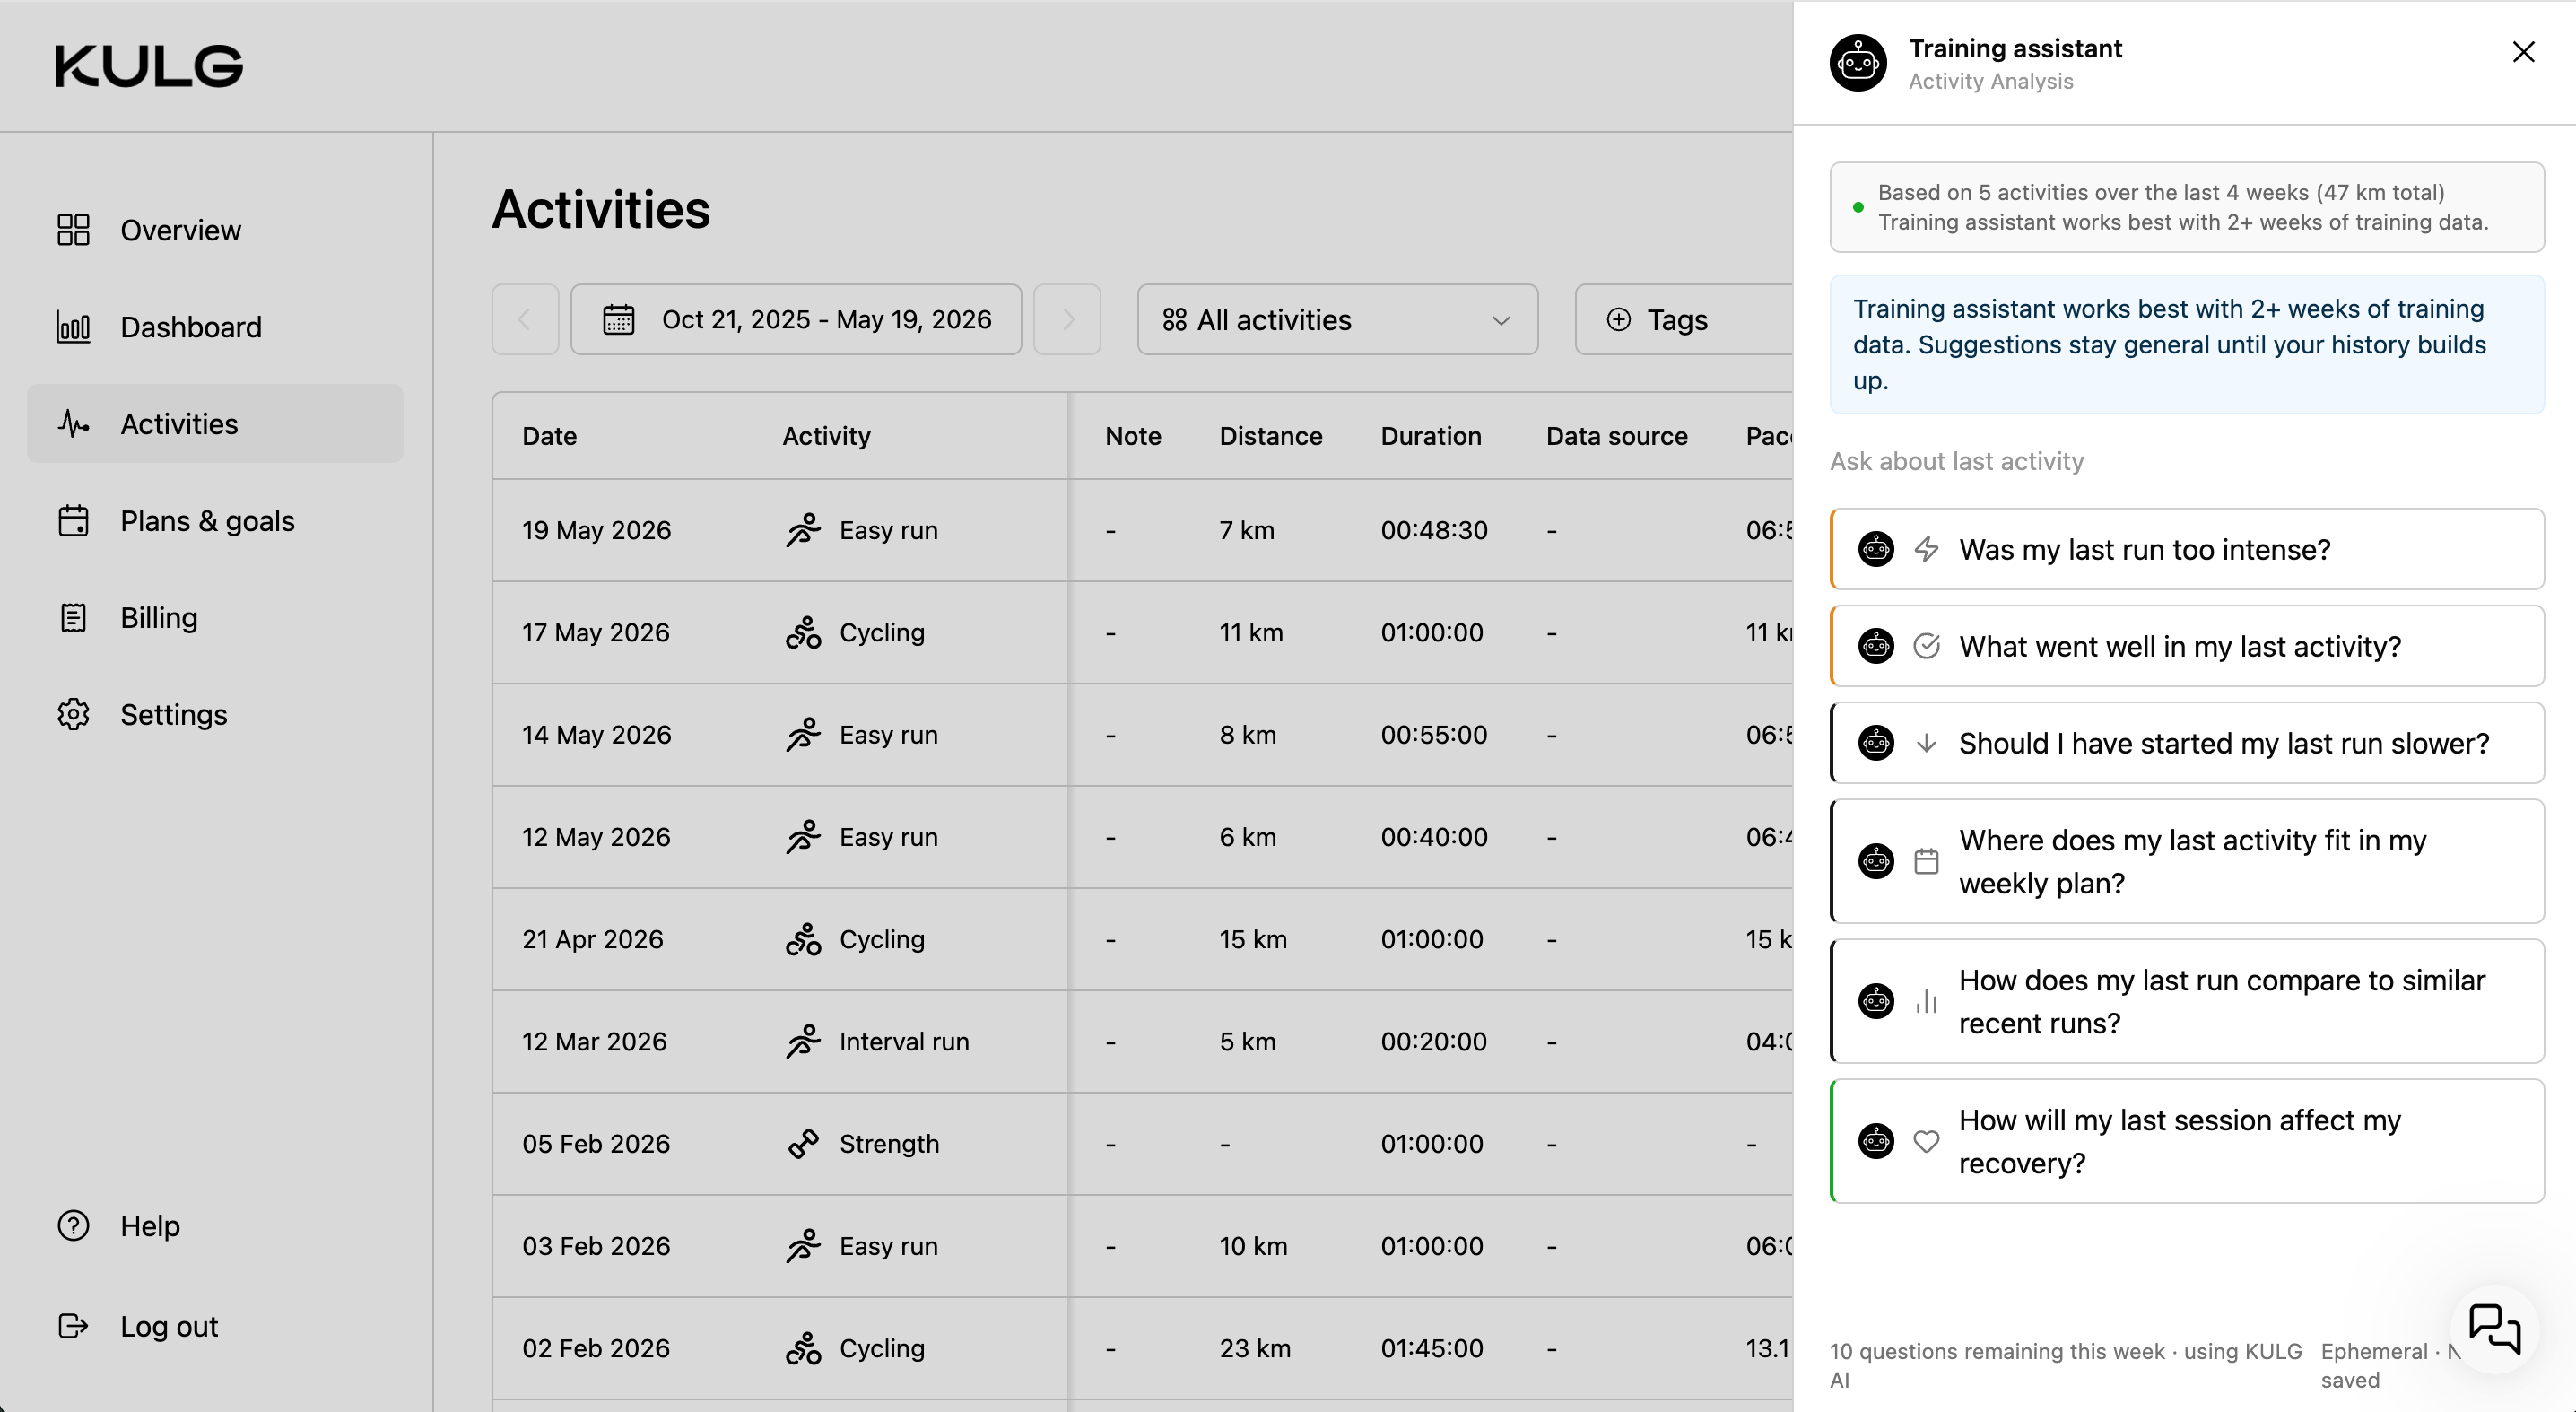Select the weekly plan fit question
The image size is (2576, 1412).
2187,862
